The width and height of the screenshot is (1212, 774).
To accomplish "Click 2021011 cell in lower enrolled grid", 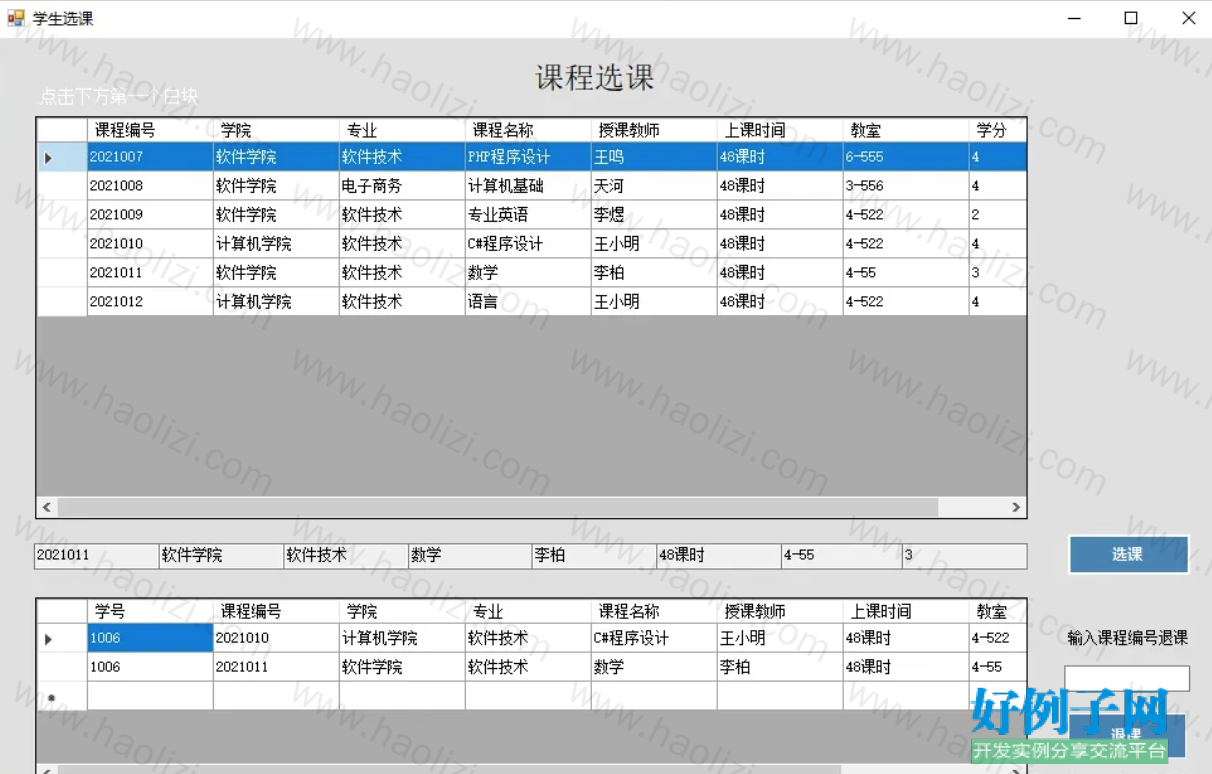I will 276,667.
